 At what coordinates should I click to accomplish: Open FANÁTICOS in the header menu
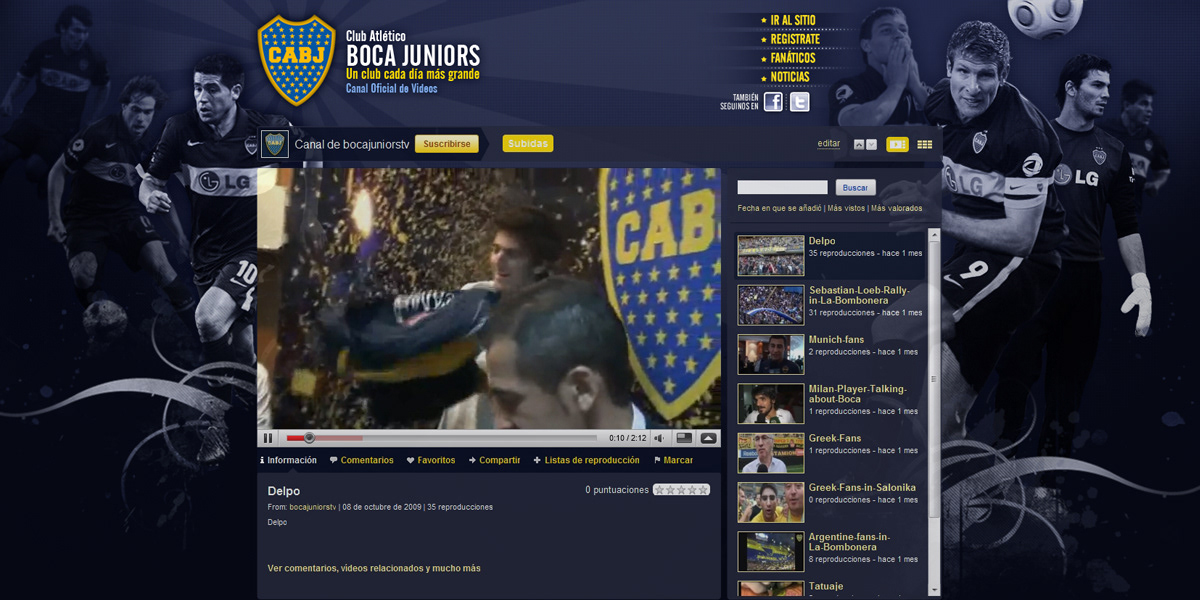pyautogui.click(x=793, y=58)
